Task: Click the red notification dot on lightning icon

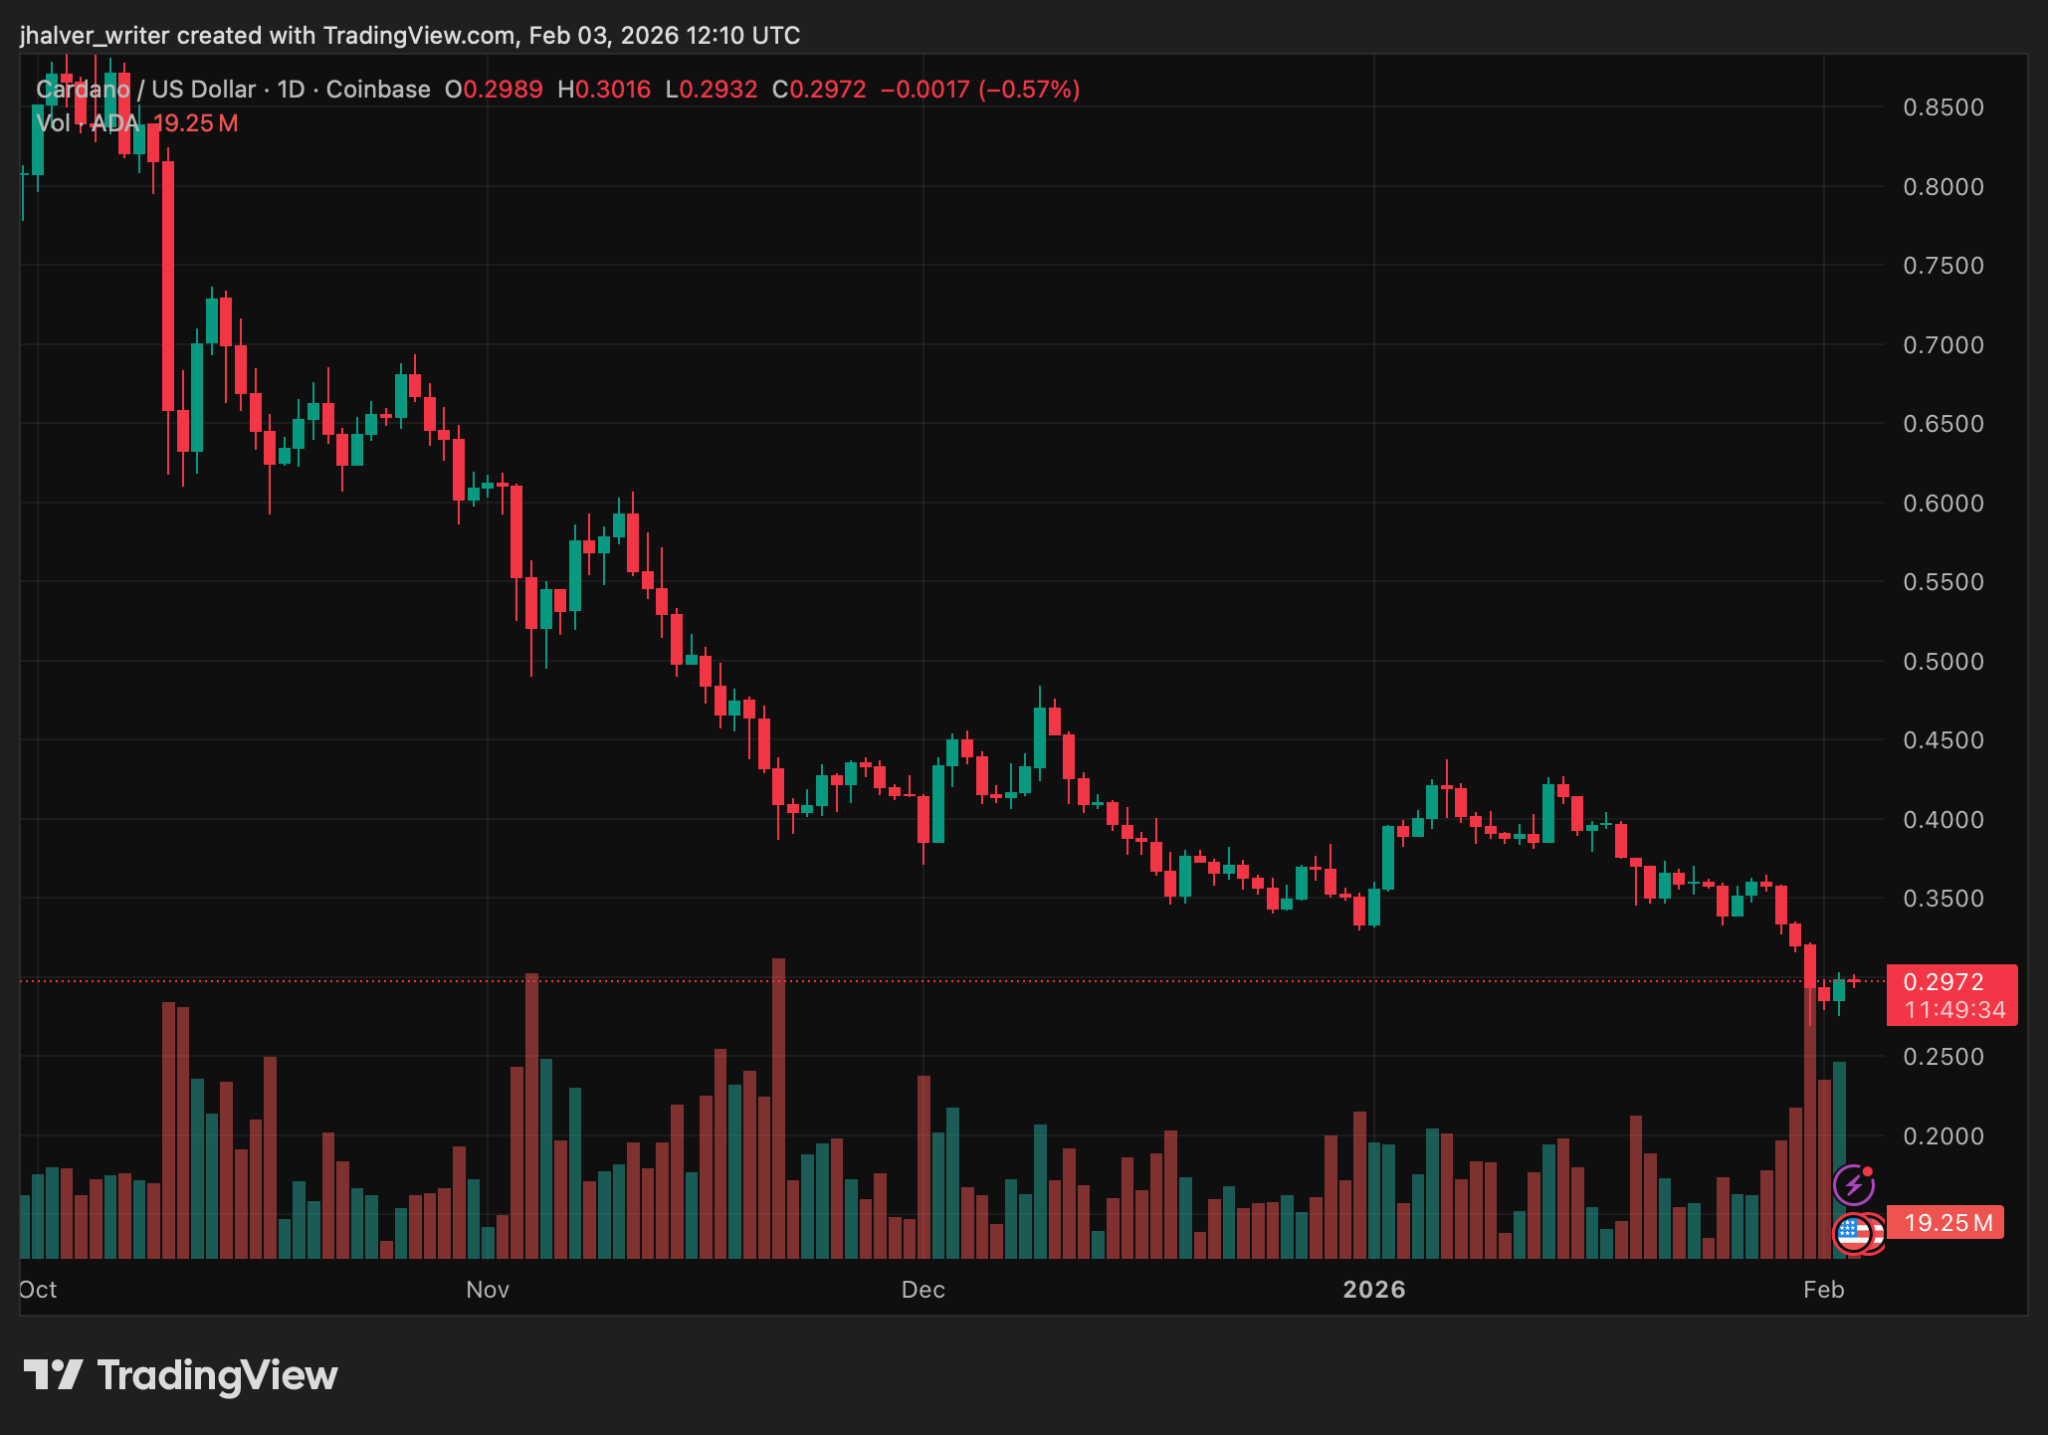Action: 1868,1172
